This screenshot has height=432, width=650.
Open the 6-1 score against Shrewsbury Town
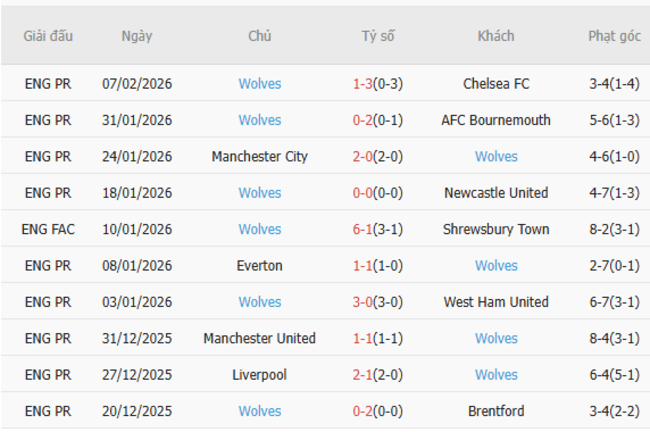(363, 229)
